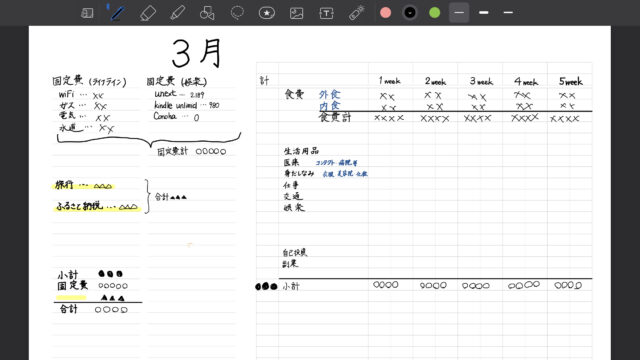Click the 医療 category text
Viewport: 640px width, 360px height.
(291, 162)
